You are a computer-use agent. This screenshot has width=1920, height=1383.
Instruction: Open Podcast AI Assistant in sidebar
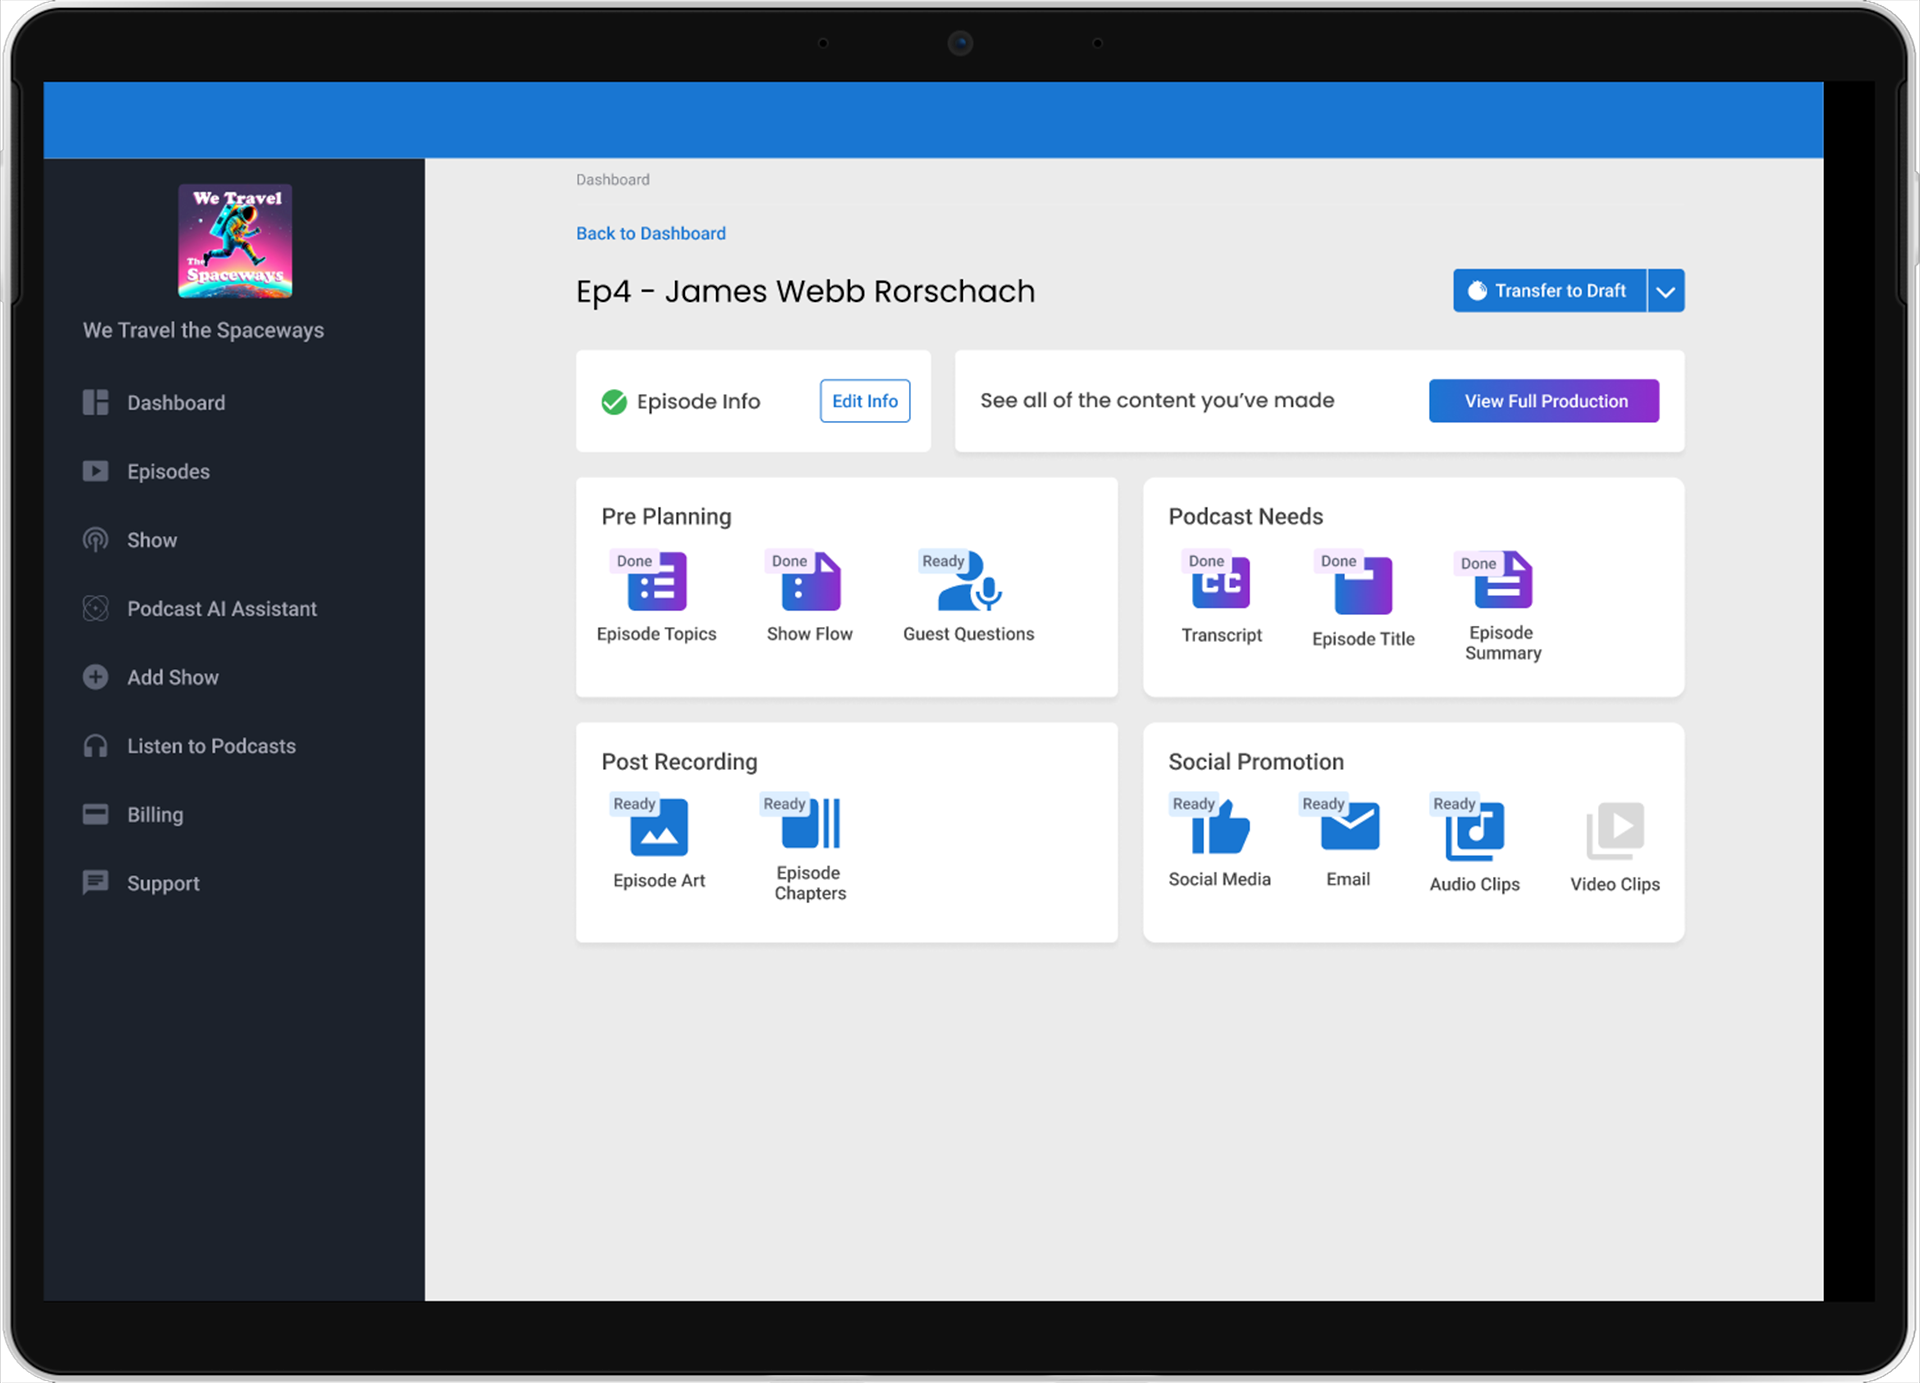click(x=221, y=609)
